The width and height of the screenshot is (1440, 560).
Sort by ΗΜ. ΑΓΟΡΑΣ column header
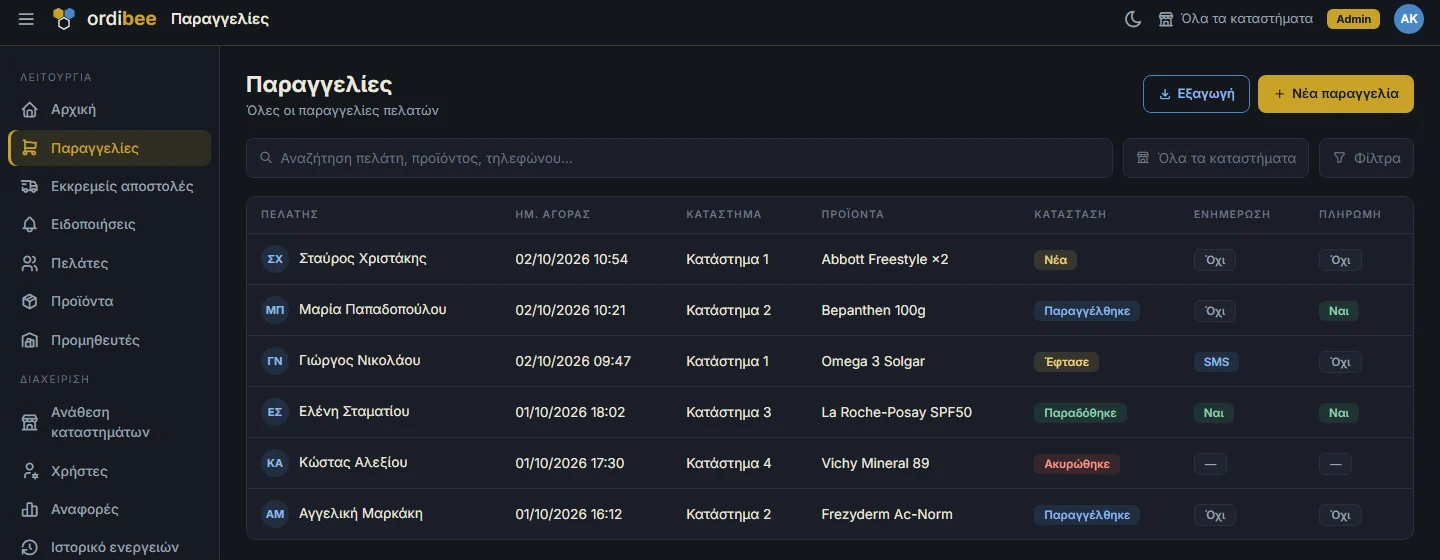click(553, 214)
